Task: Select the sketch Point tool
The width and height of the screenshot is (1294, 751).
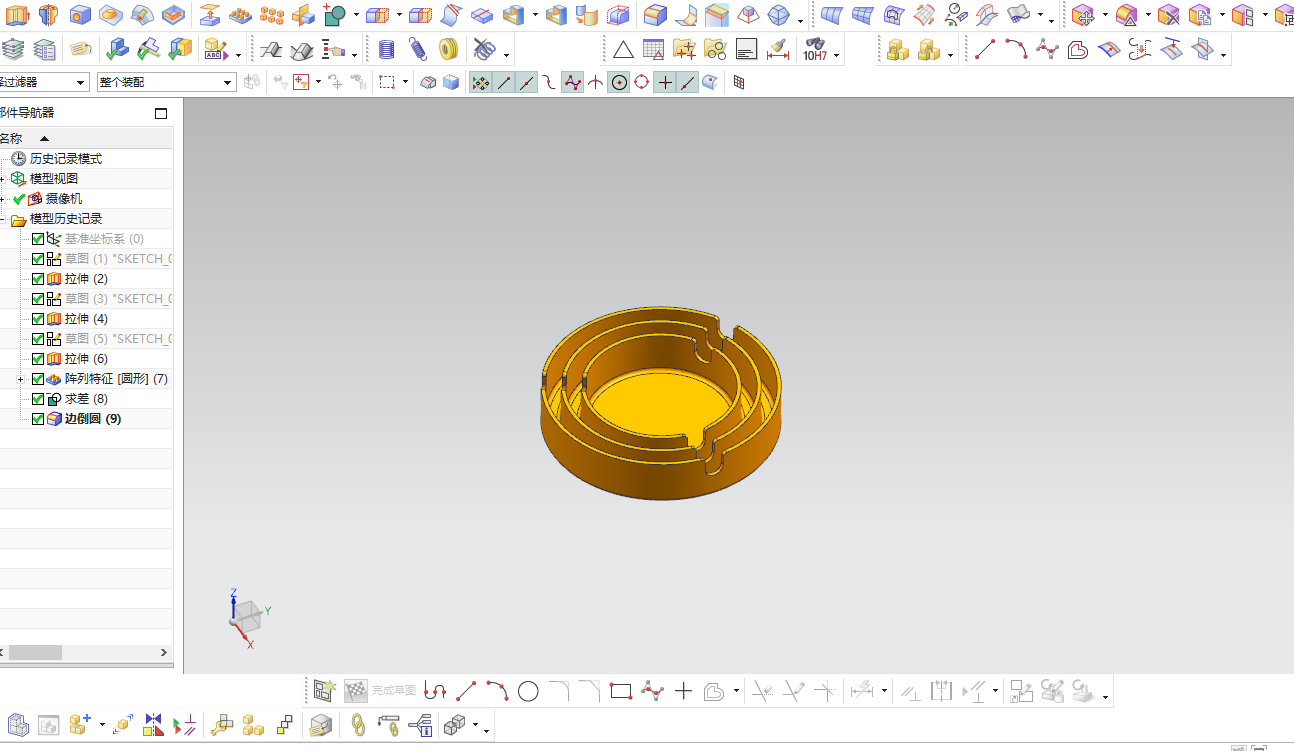Action: click(683, 690)
